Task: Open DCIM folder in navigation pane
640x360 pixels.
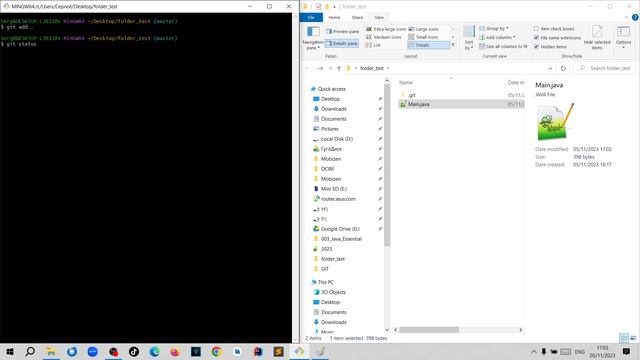Action: (x=327, y=169)
